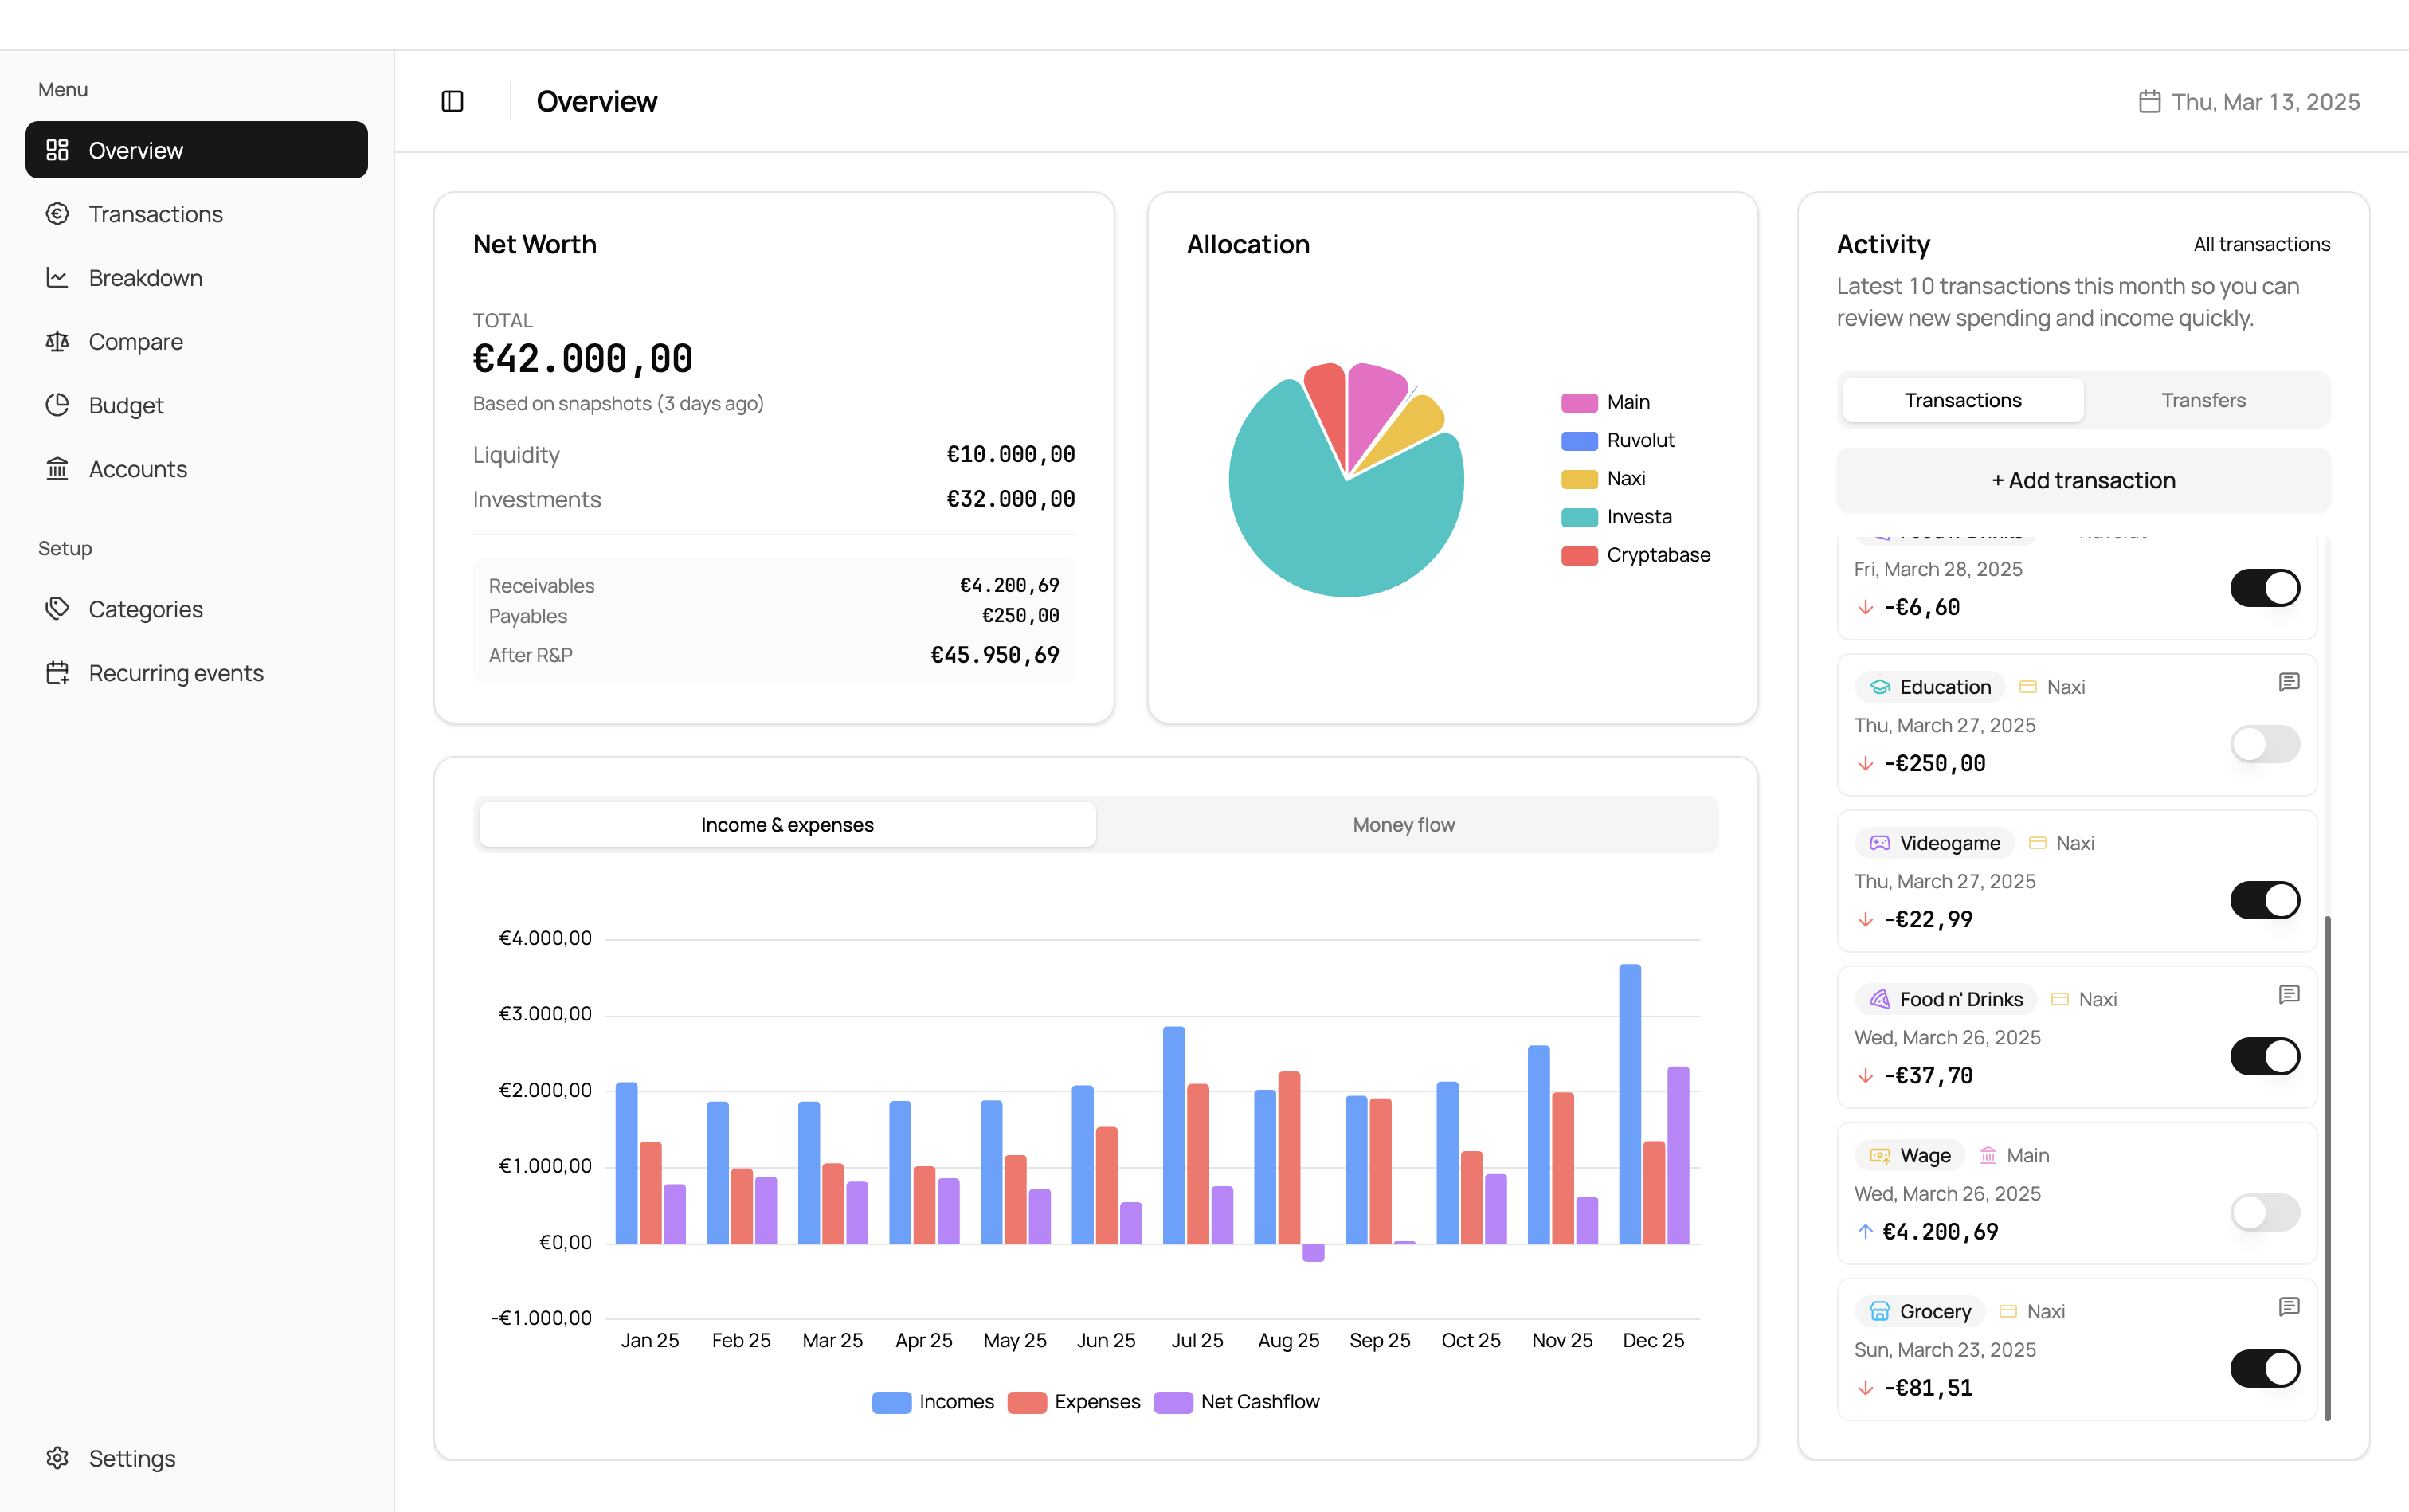Collapse the sidebar with the panel icon
Screen dimensions: 2409x1512
click(x=452, y=101)
